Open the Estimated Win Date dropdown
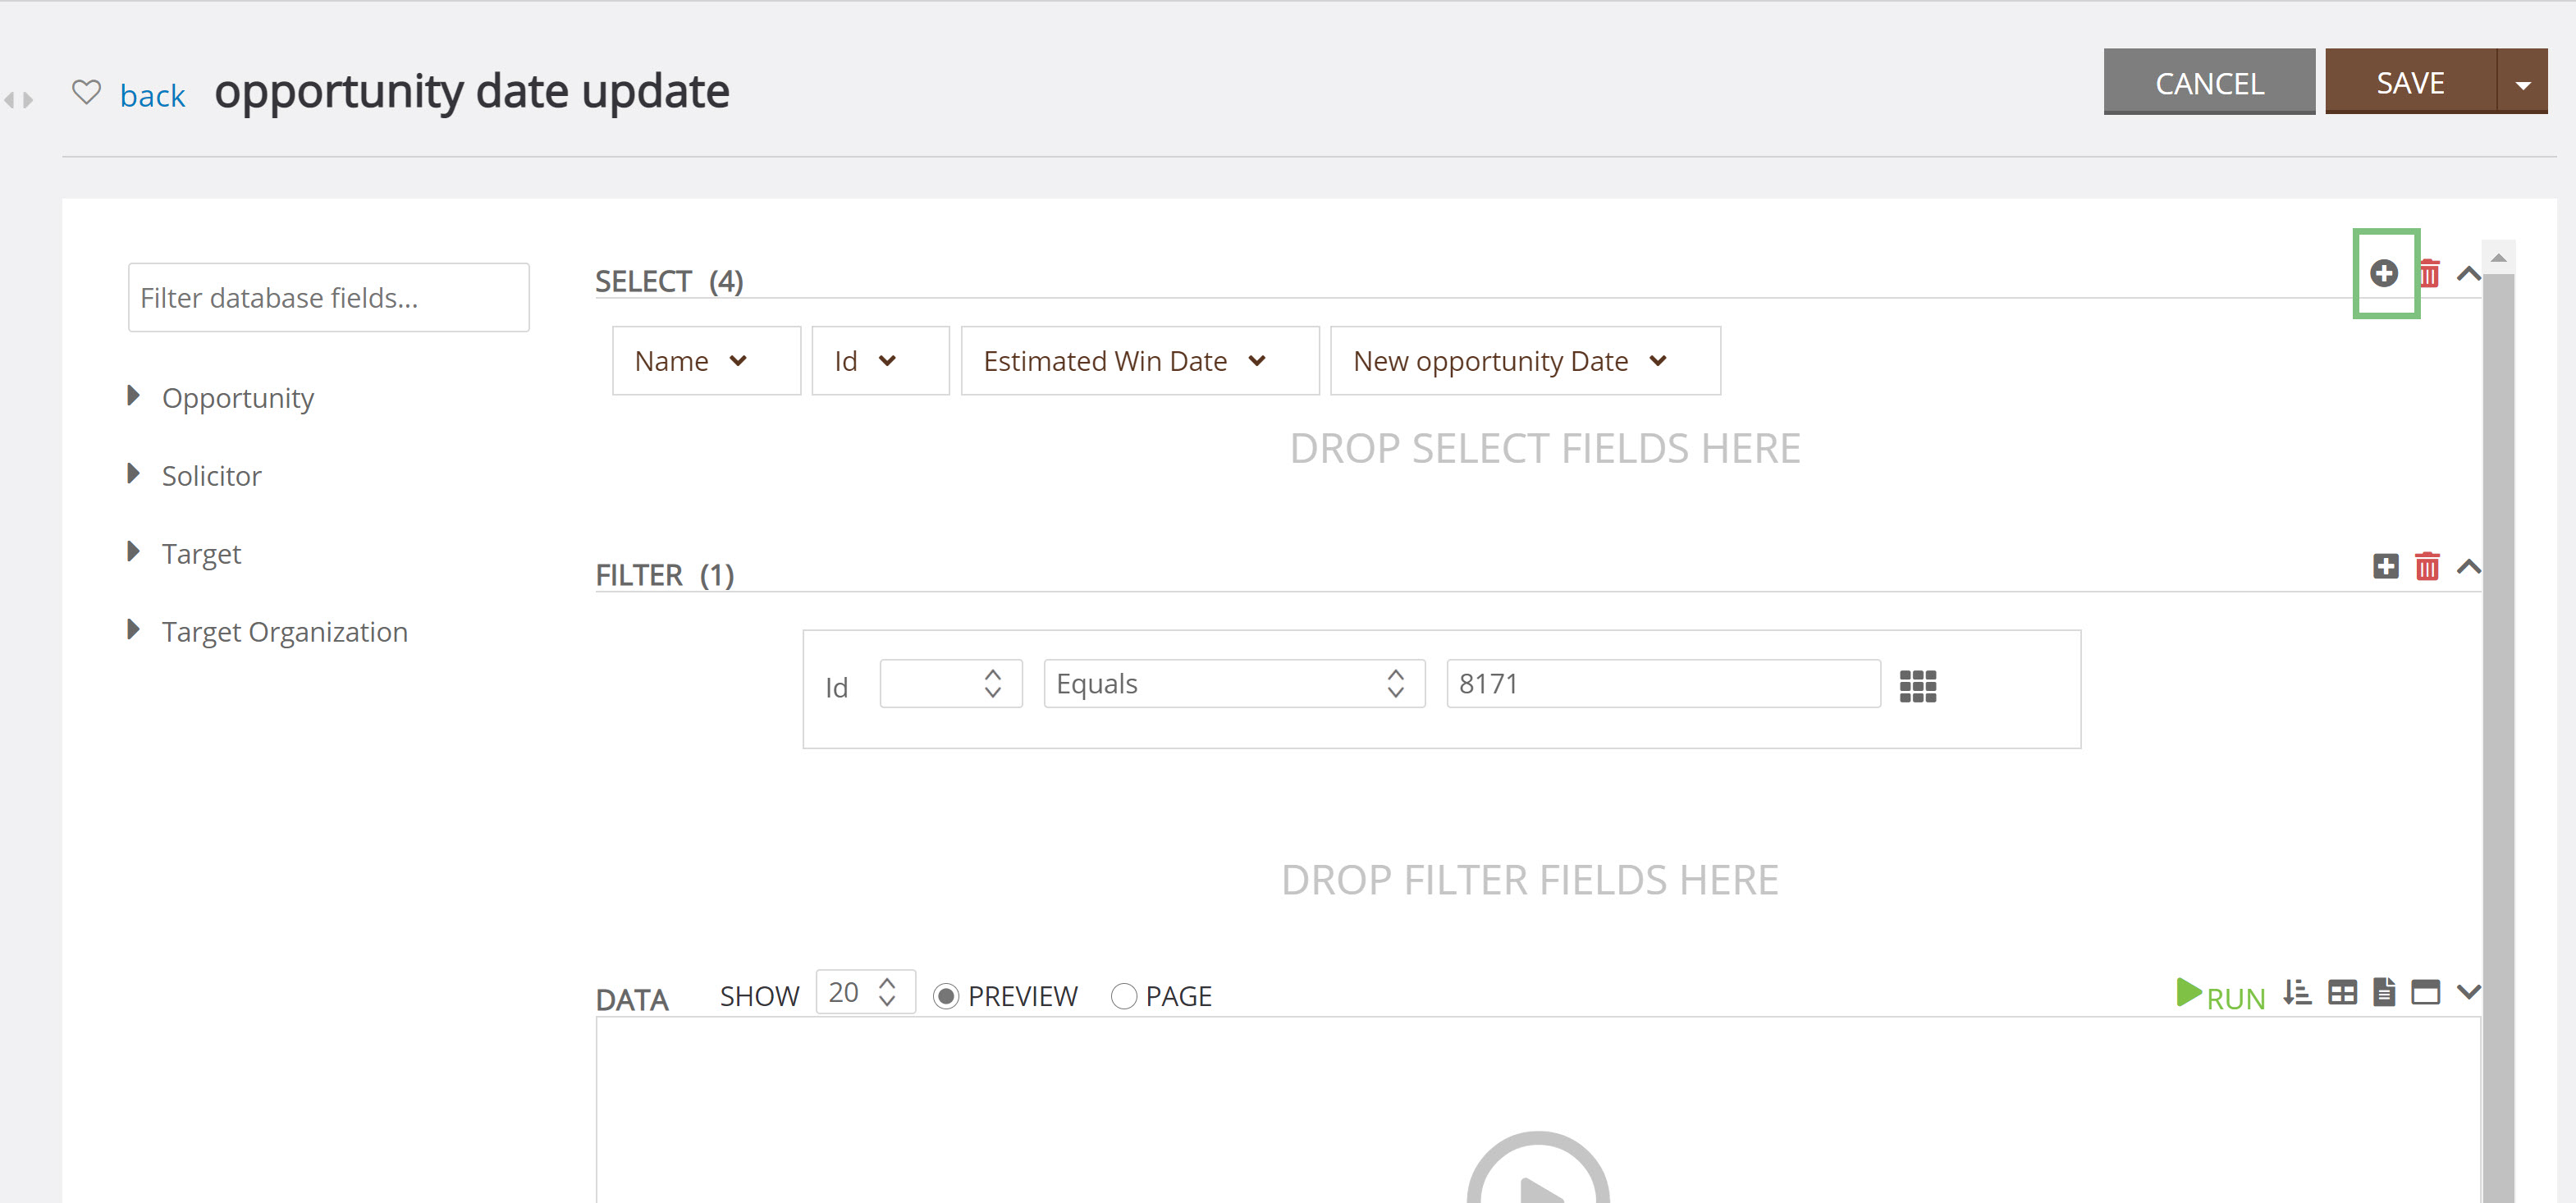 pyautogui.click(x=1140, y=361)
